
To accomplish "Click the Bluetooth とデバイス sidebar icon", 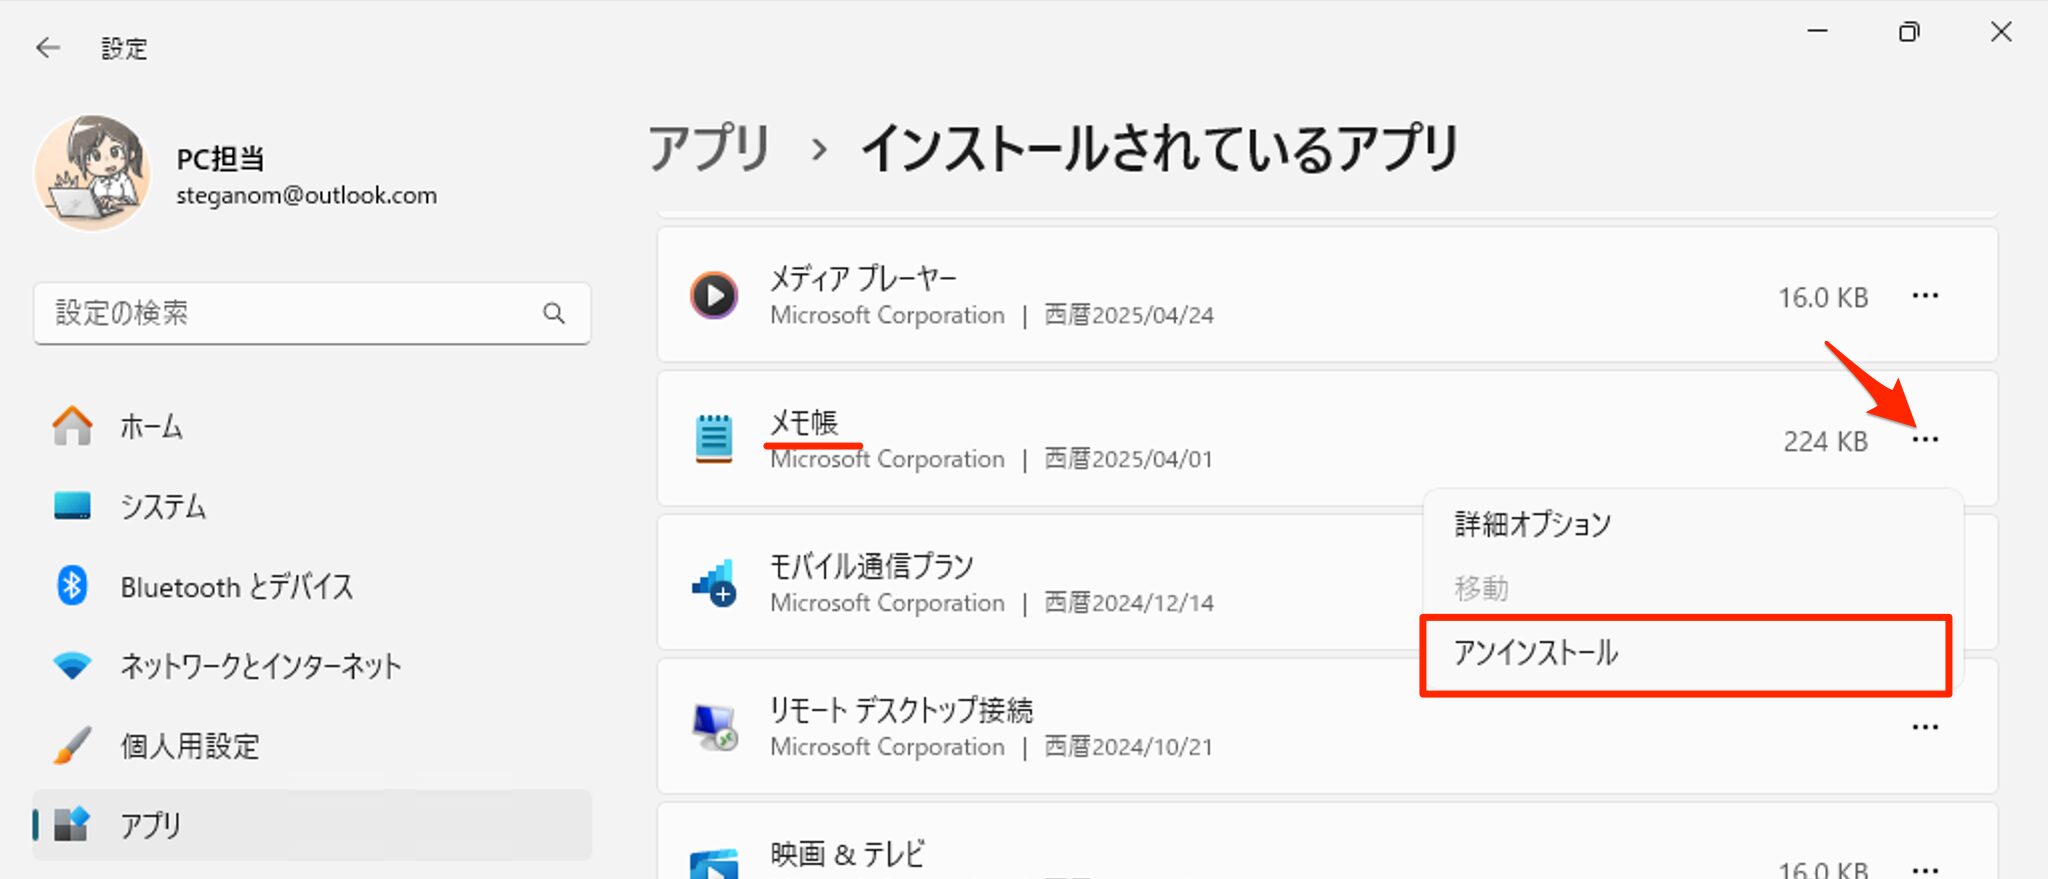I will tap(70, 586).
